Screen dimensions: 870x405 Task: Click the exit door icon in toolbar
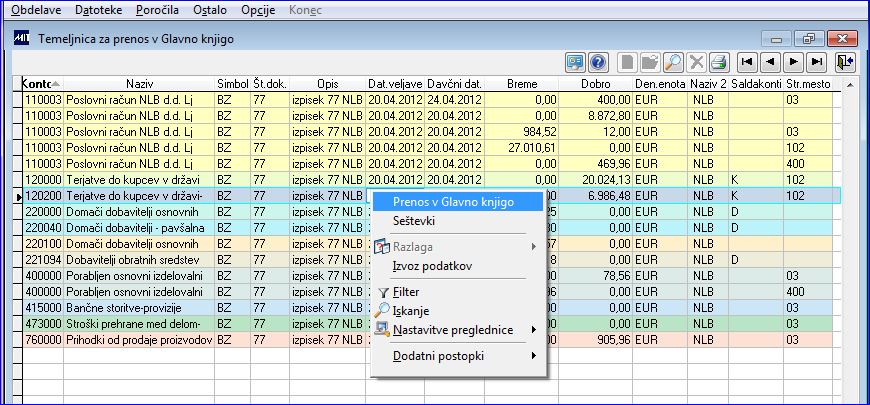pyautogui.click(x=844, y=62)
